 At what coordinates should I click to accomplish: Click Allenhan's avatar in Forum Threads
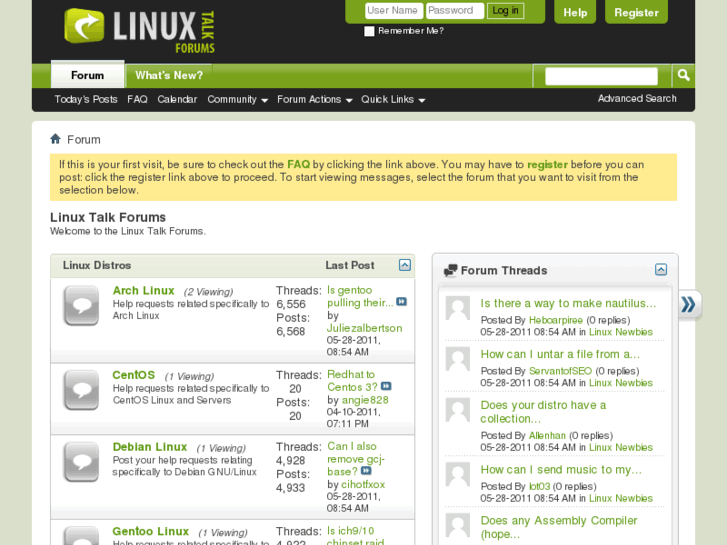tap(458, 410)
